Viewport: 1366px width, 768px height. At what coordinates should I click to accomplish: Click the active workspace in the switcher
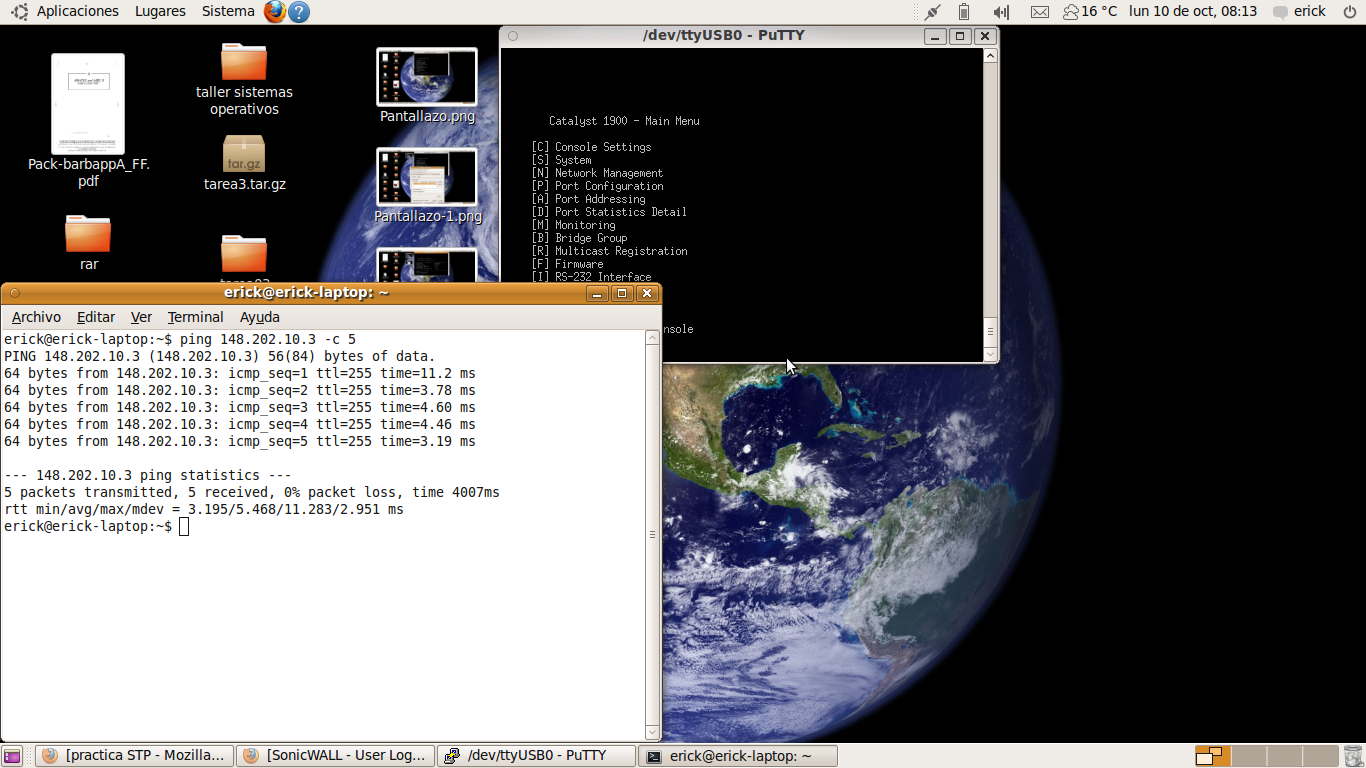[1213, 756]
